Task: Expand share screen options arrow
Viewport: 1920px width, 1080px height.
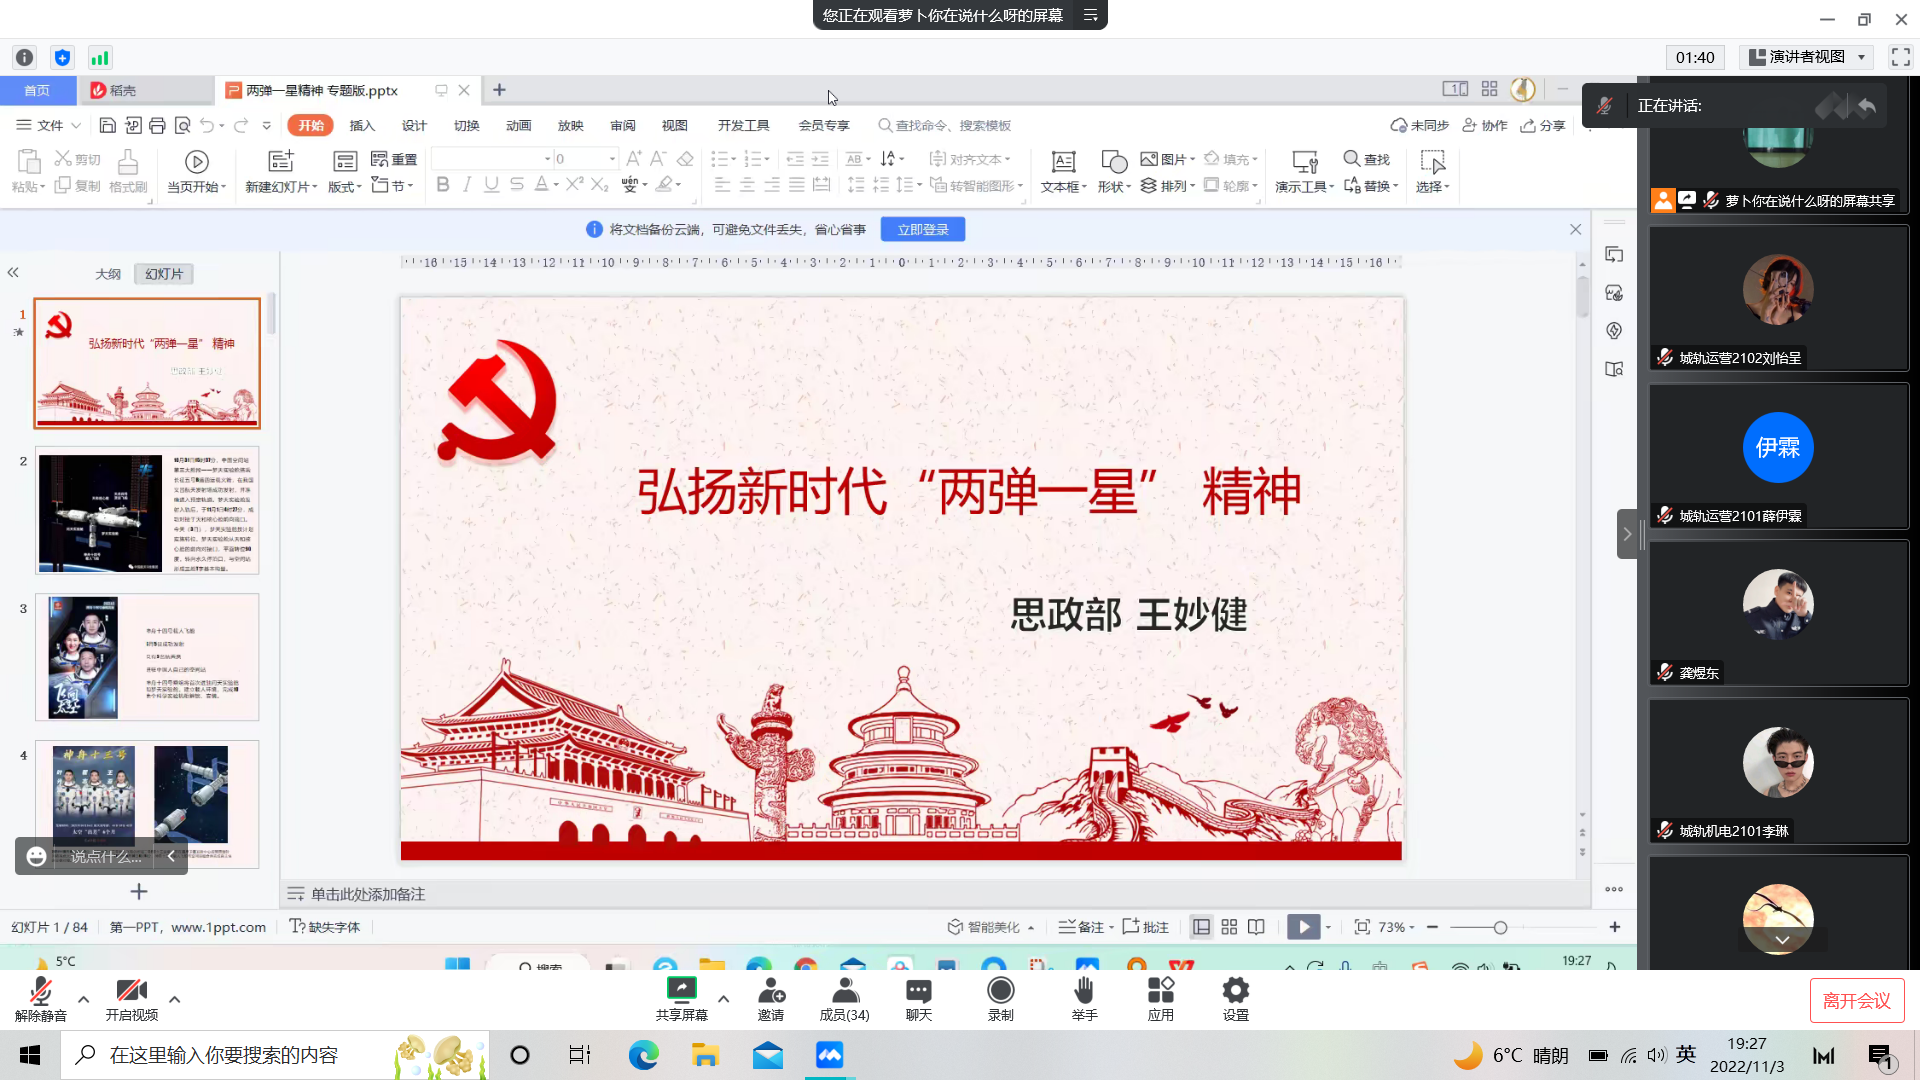Action: point(723,998)
